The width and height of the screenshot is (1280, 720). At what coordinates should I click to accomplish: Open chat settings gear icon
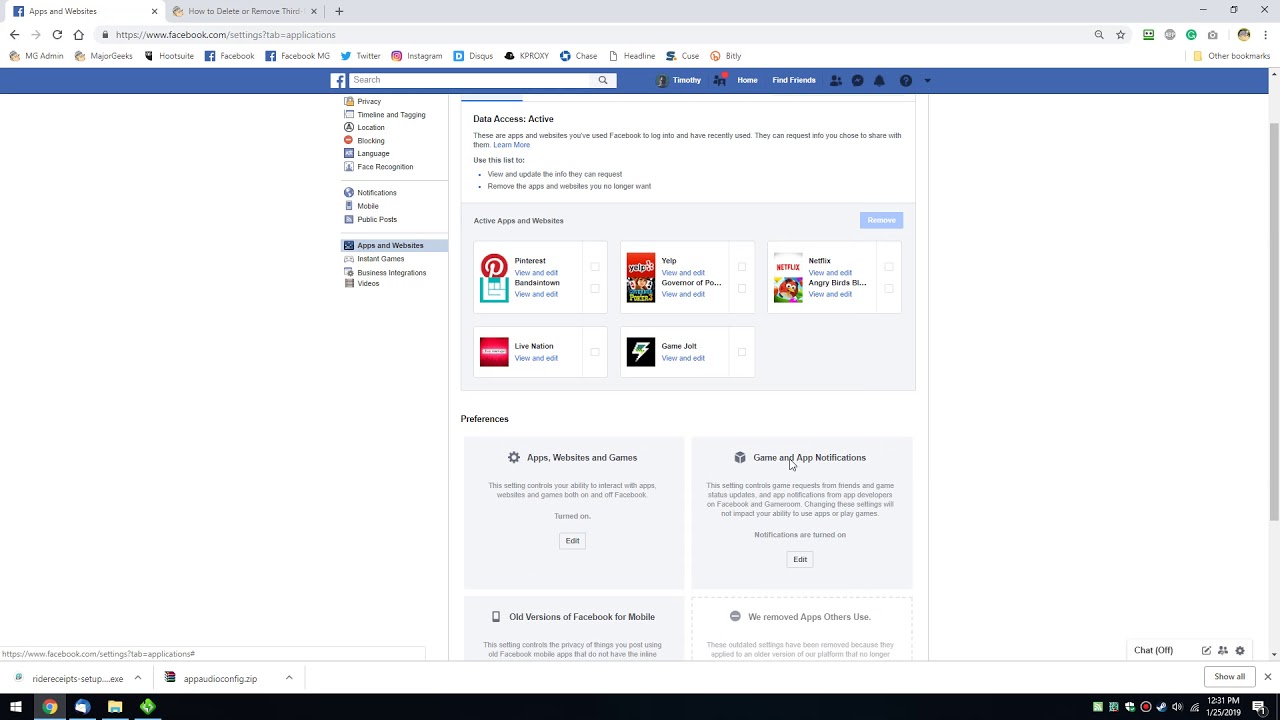pos(1240,650)
